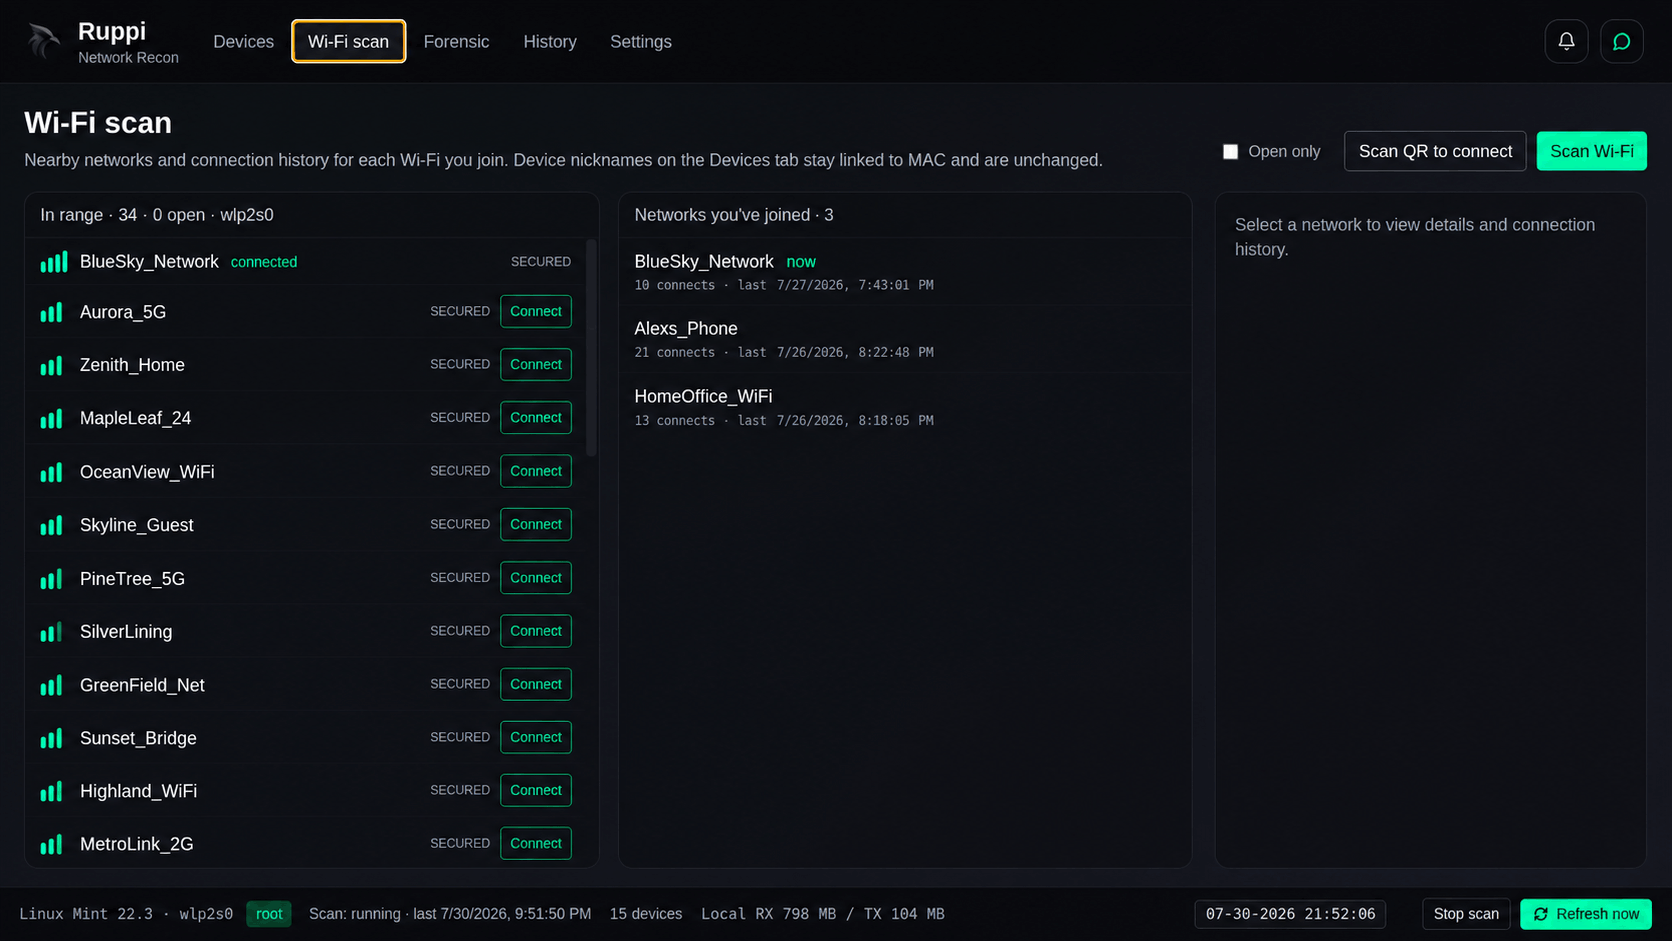Switch to the Devices tab
1672x941 pixels.
[243, 41]
